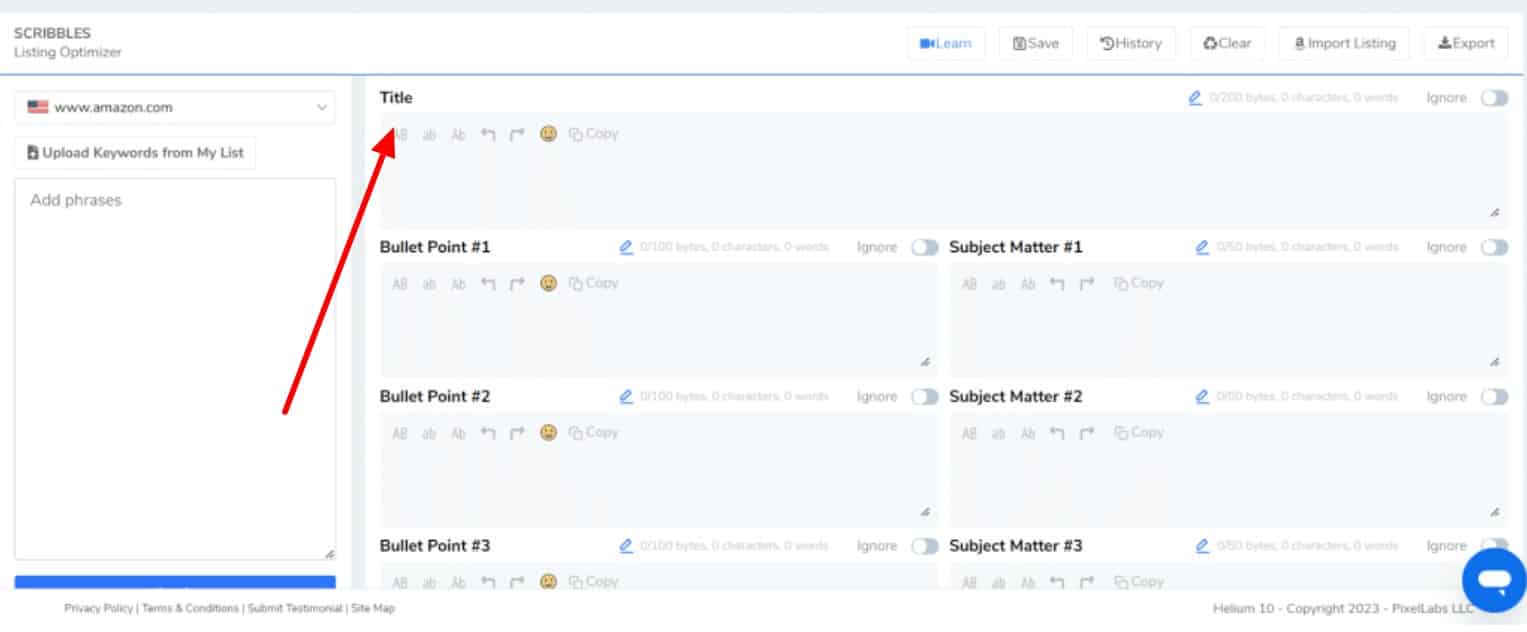Click inside the Bullet Point #1 text area
The image size is (1527, 632).
coord(659,320)
